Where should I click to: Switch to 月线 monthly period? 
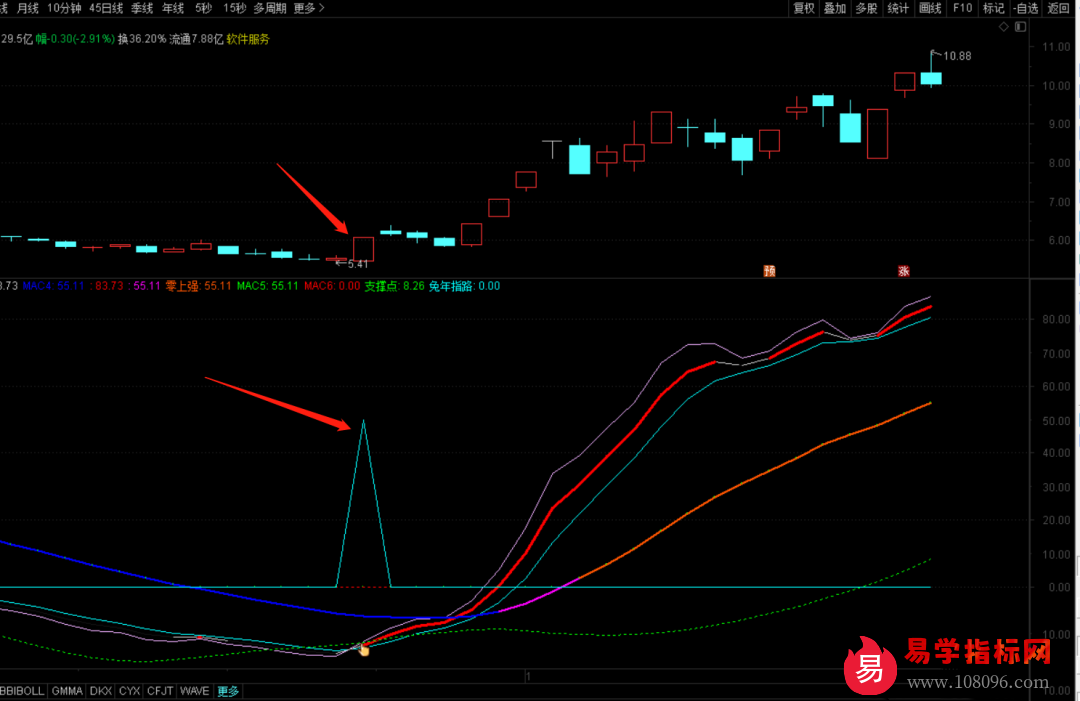28,8
